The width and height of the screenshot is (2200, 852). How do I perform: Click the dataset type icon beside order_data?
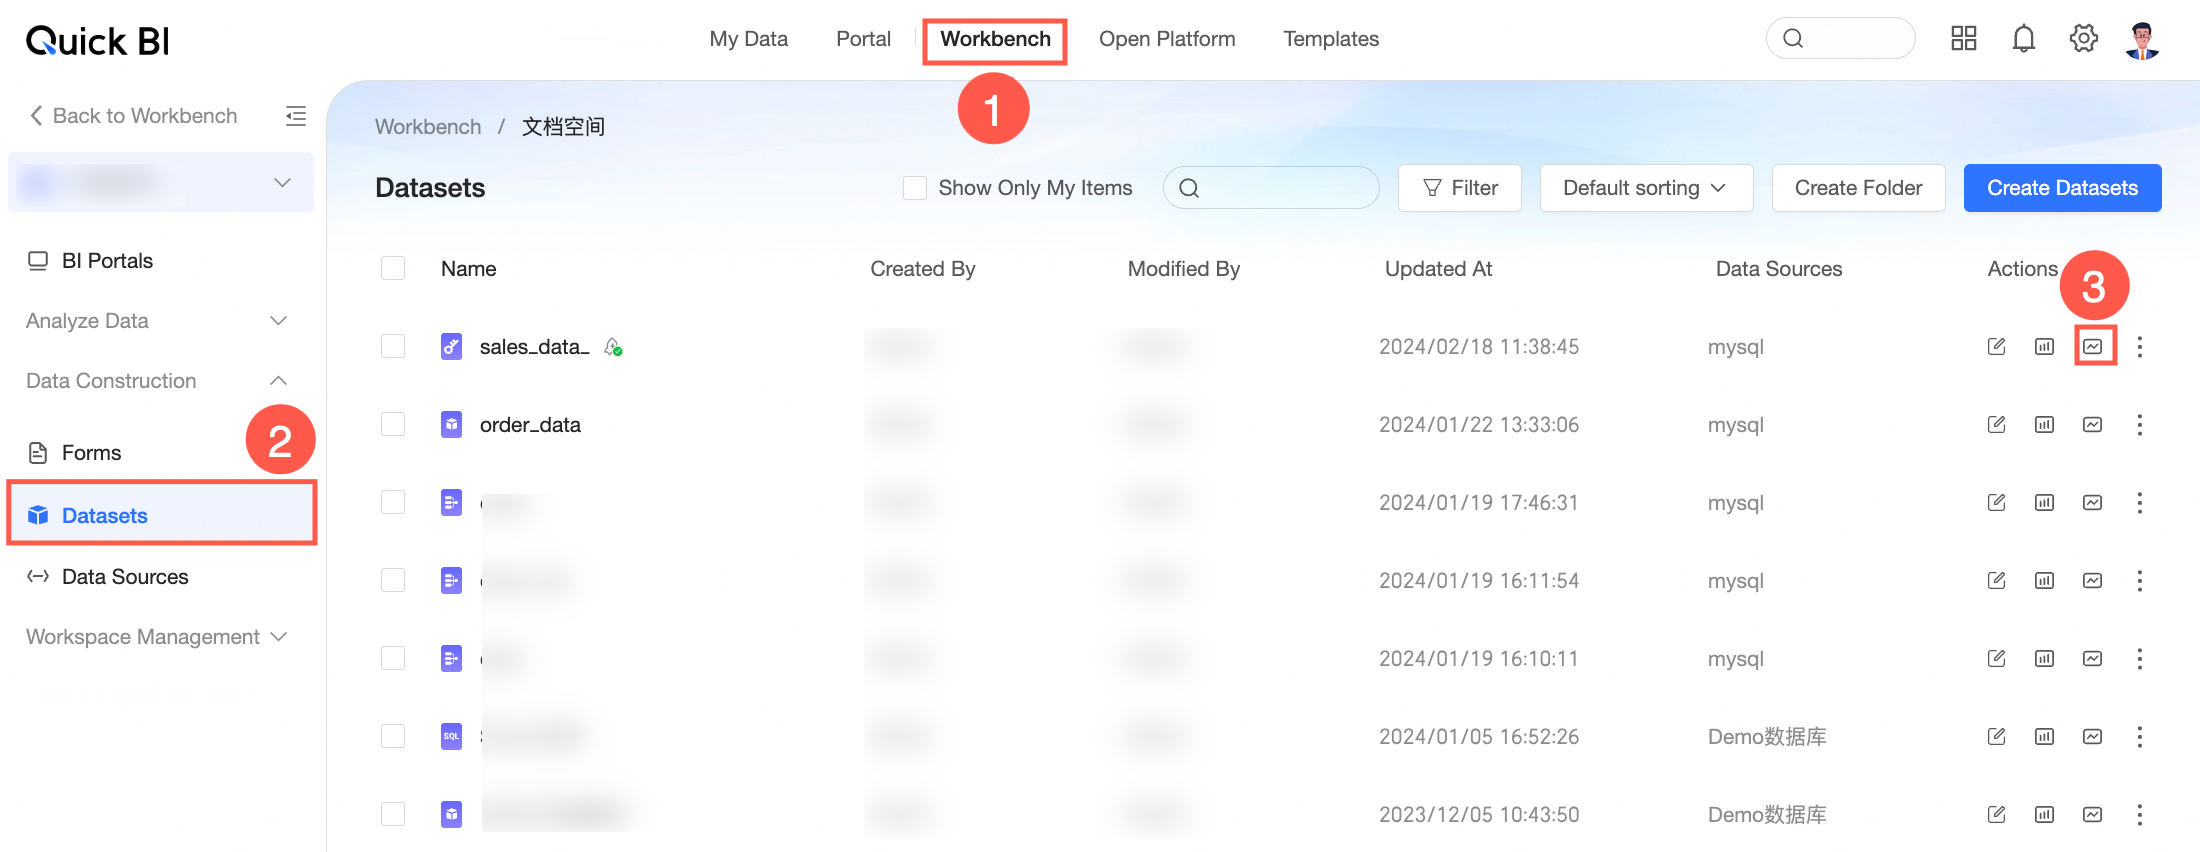(452, 425)
